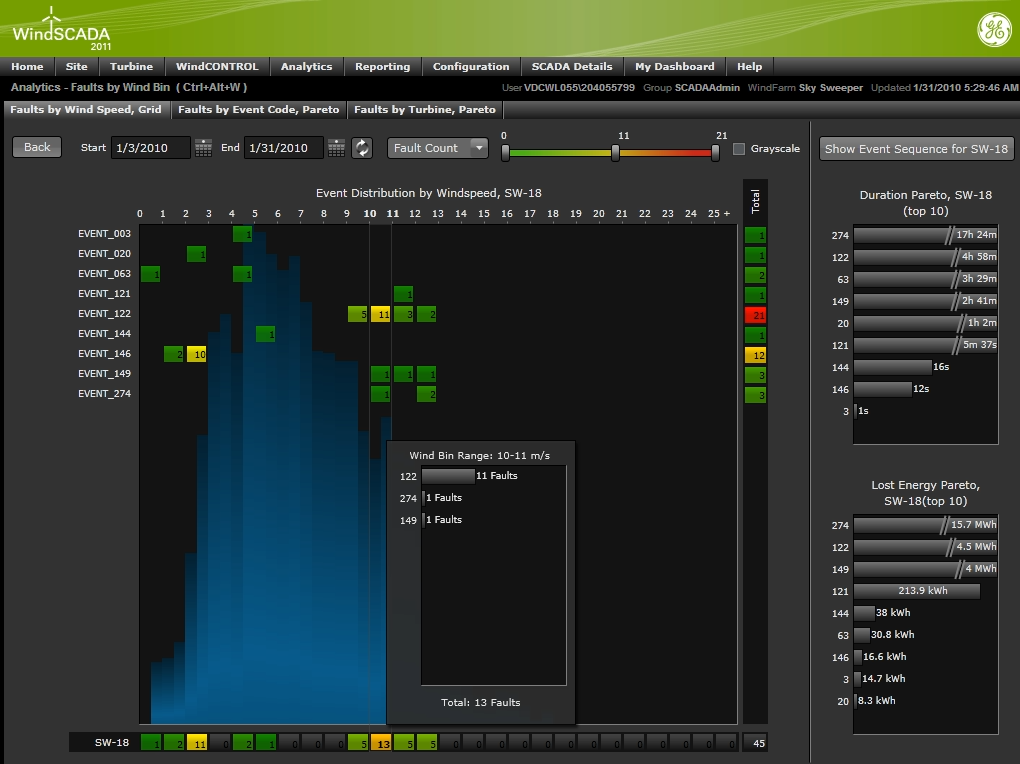Open the End date calendar picker
1020x764 pixels.
coord(336,148)
